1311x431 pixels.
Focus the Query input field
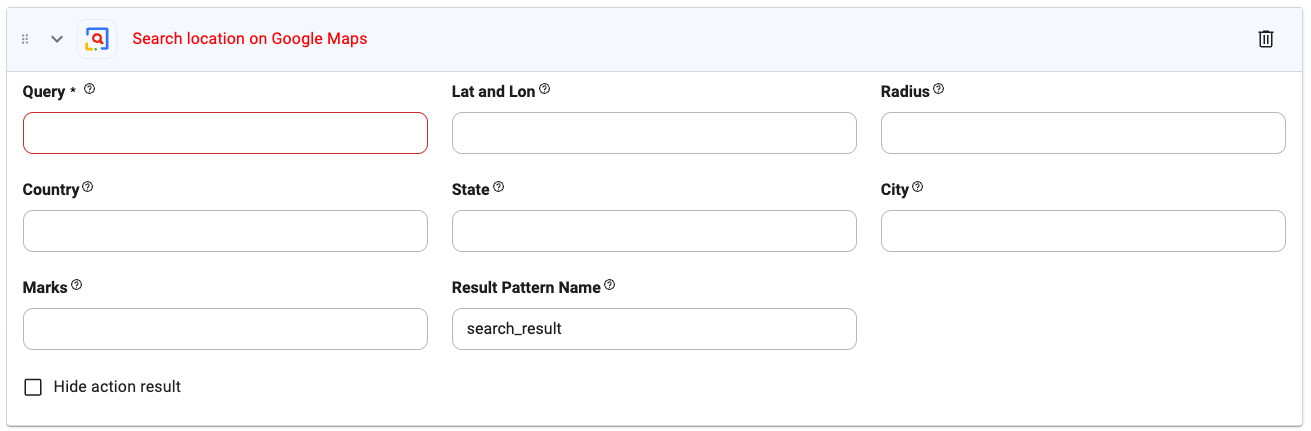tap(225, 133)
